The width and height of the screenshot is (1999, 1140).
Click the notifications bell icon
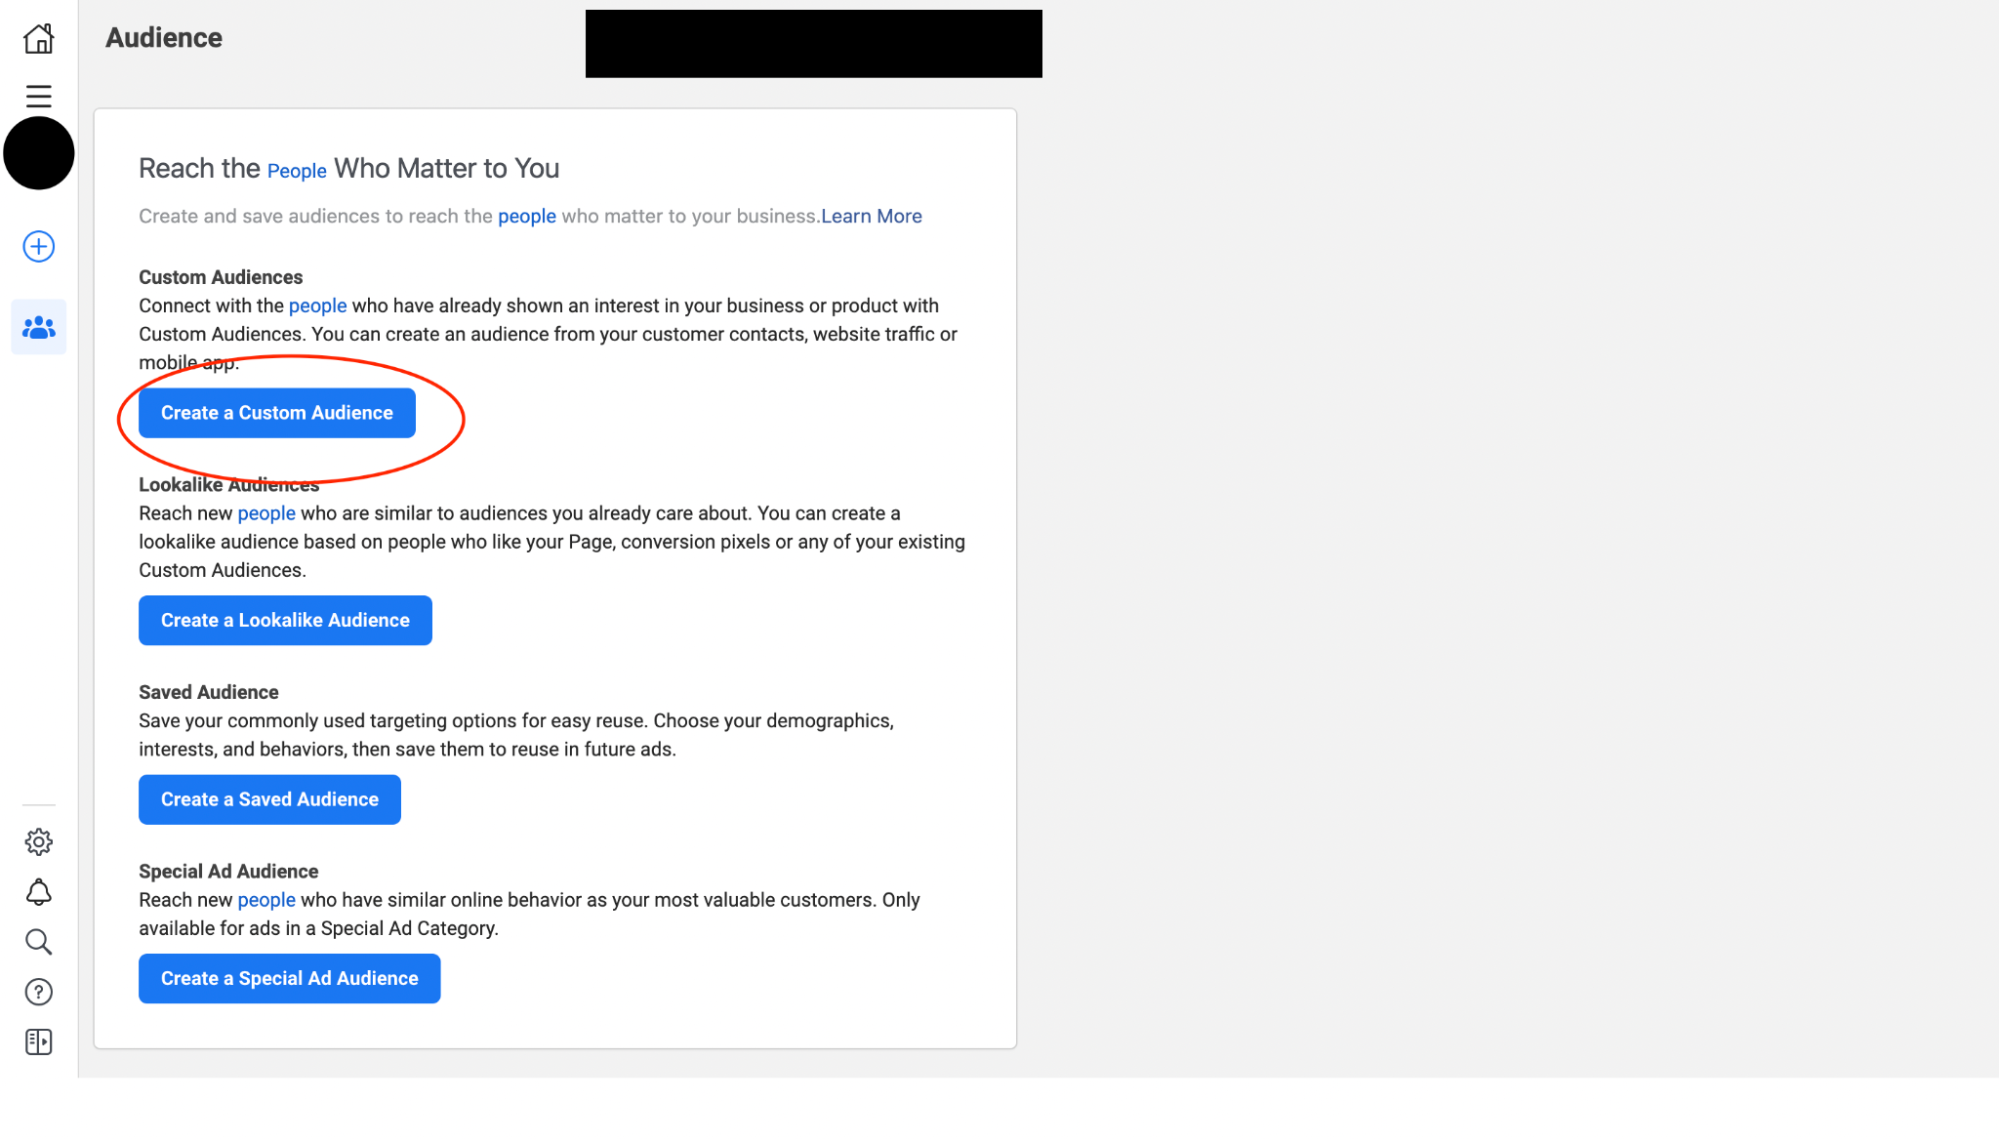(38, 891)
